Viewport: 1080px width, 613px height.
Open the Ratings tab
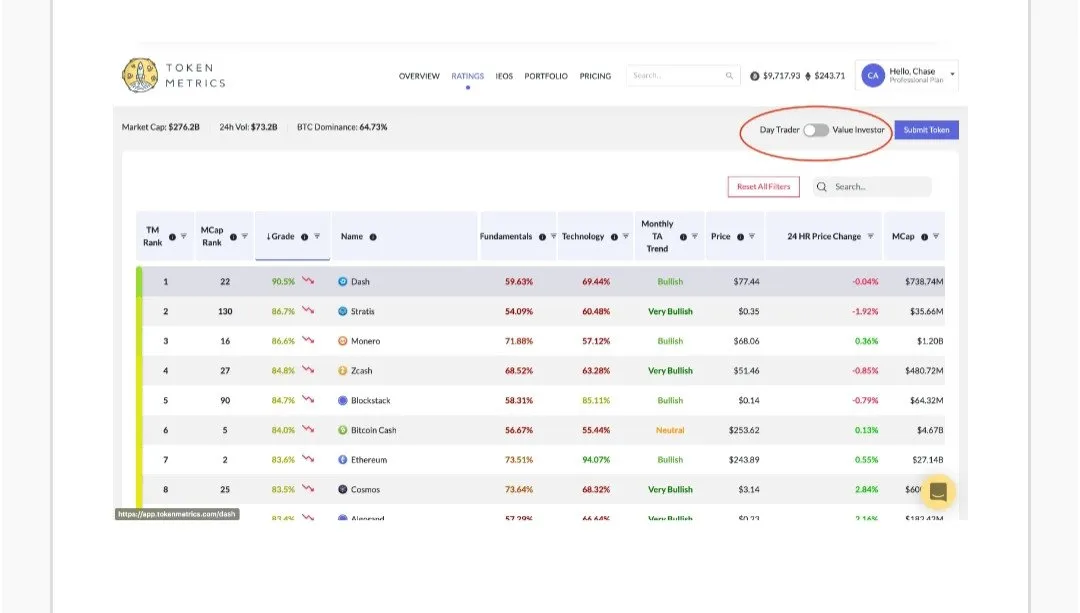pyautogui.click(x=468, y=76)
